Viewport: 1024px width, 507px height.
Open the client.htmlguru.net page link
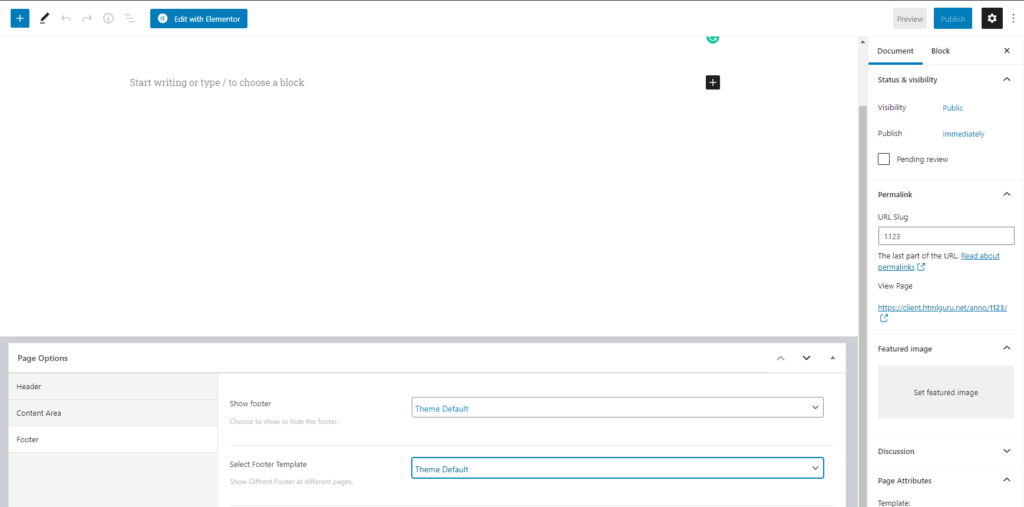click(x=942, y=307)
